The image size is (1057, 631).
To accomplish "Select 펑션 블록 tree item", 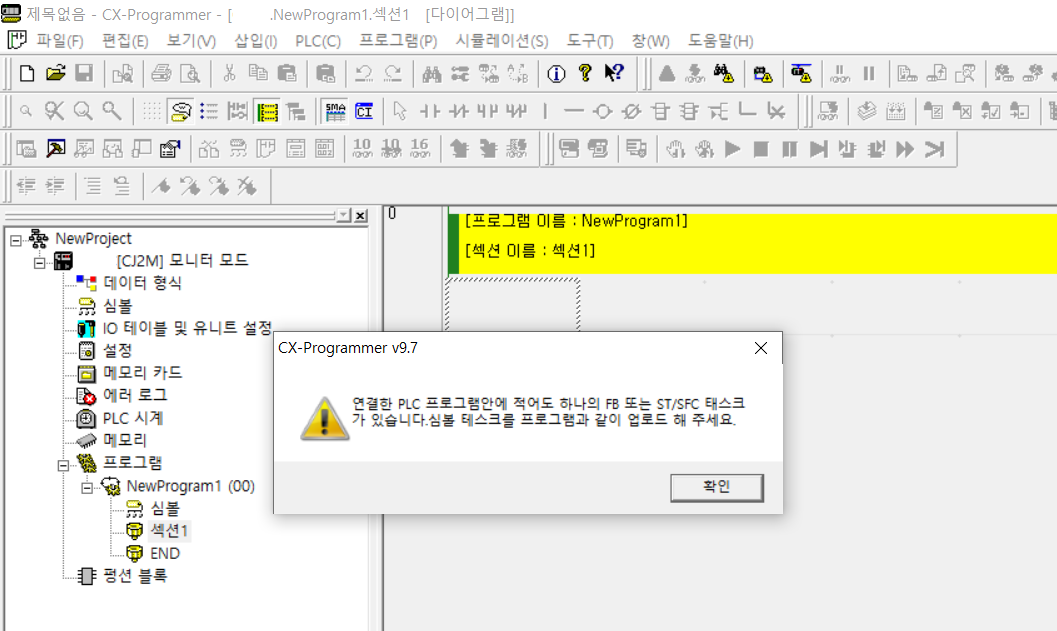I will 135,576.
